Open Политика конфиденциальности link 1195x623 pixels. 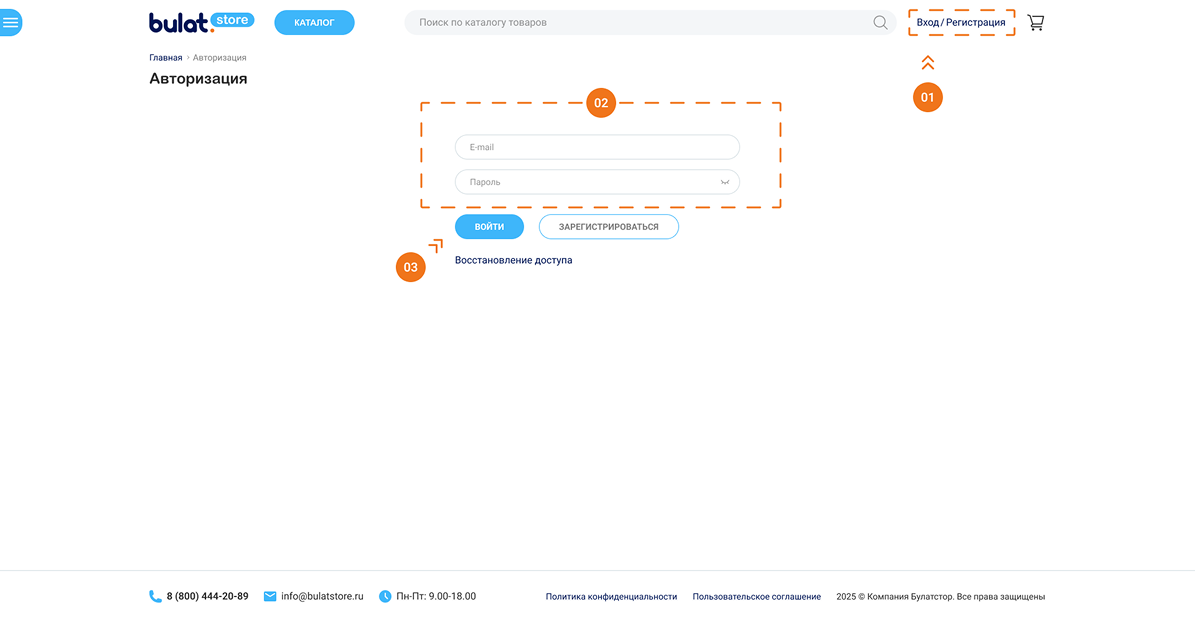coord(611,597)
